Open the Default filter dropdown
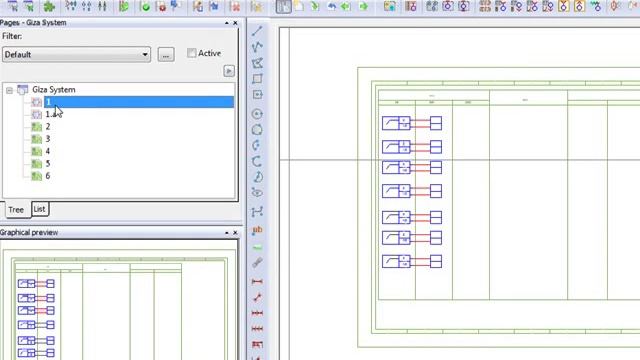This screenshot has height=360, width=640. 76,55
